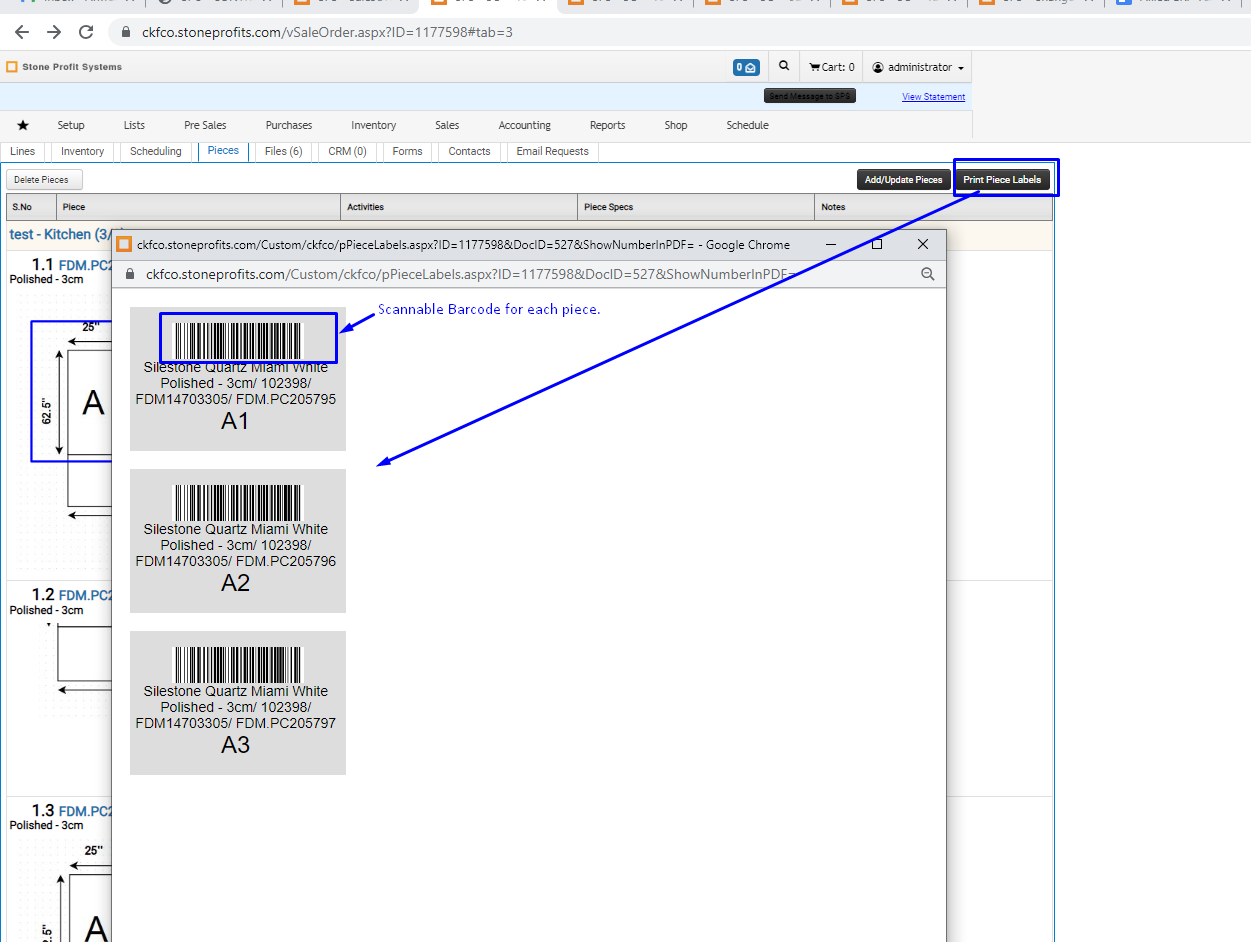
Task: Open the Setup menu
Action: [x=71, y=125]
